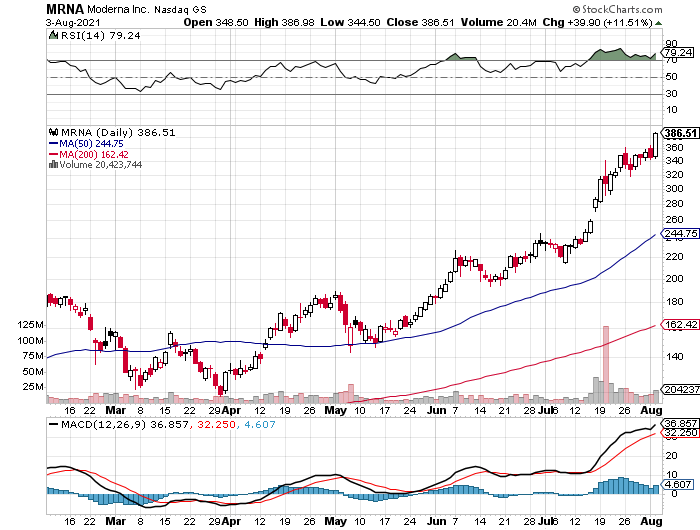Click the 'Mar' label on price chart axis
Viewport: 700px width, 530px height.
116,410
